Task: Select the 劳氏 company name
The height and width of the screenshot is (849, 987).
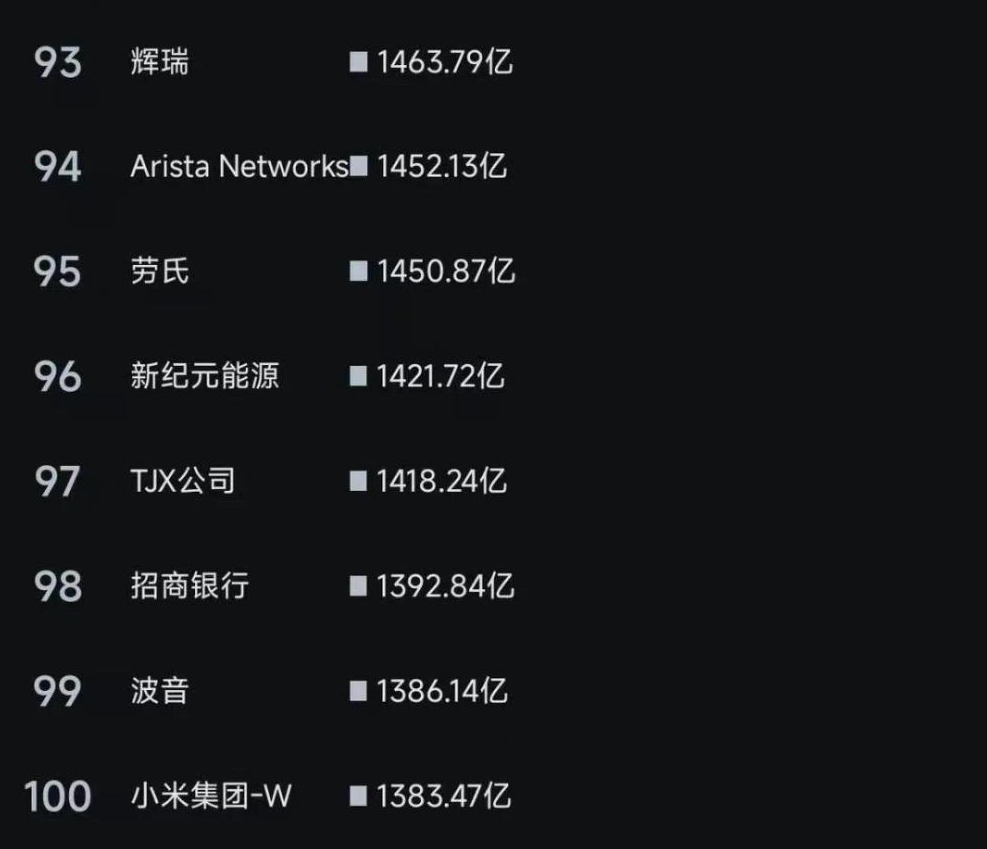Action: tap(159, 271)
